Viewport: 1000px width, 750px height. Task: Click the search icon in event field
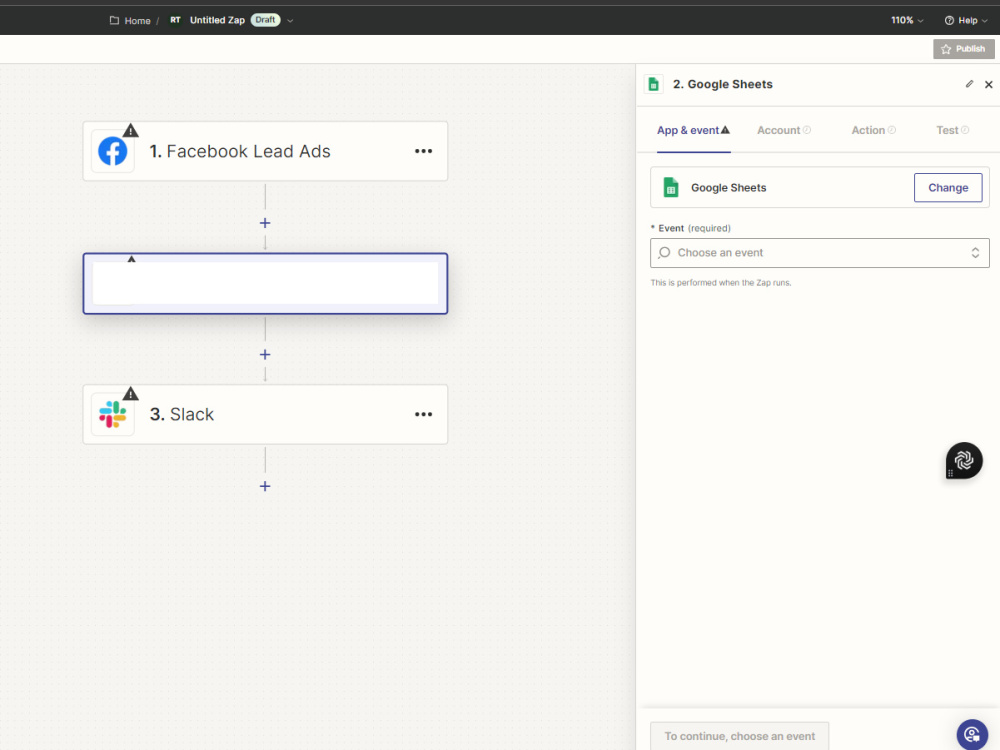[664, 253]
